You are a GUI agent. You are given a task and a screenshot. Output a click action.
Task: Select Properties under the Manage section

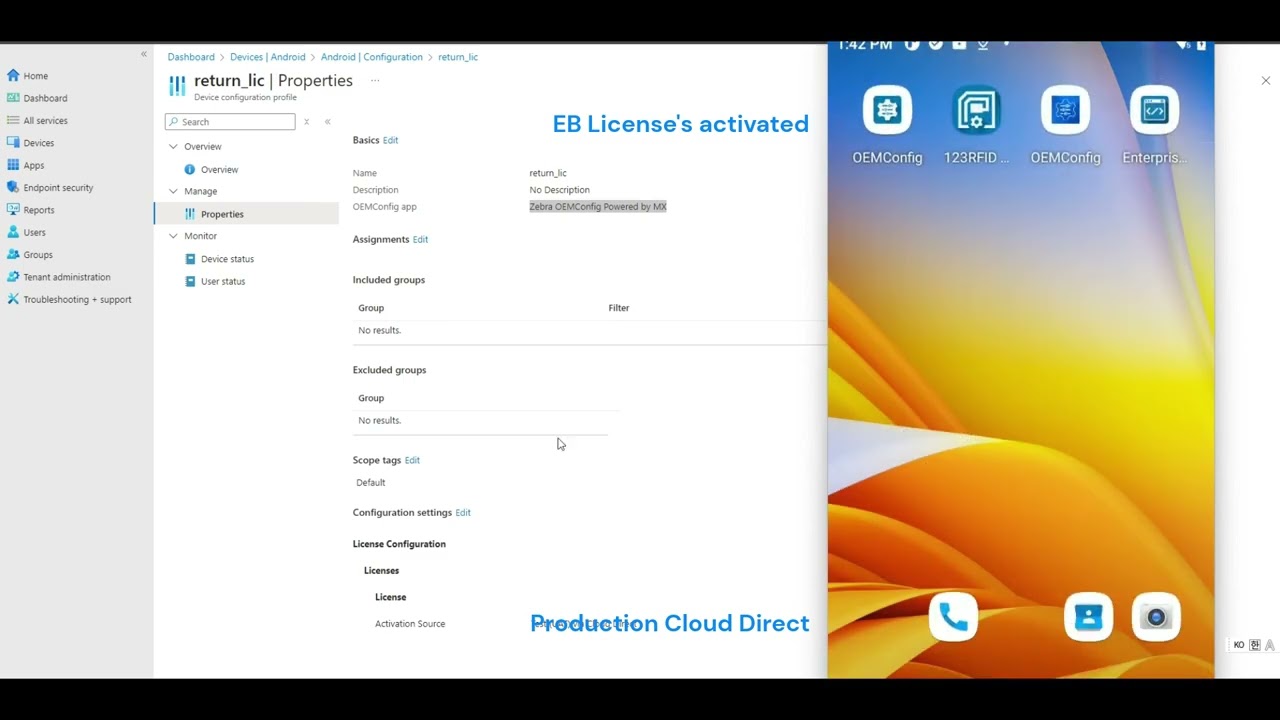[x=221, y=214]
